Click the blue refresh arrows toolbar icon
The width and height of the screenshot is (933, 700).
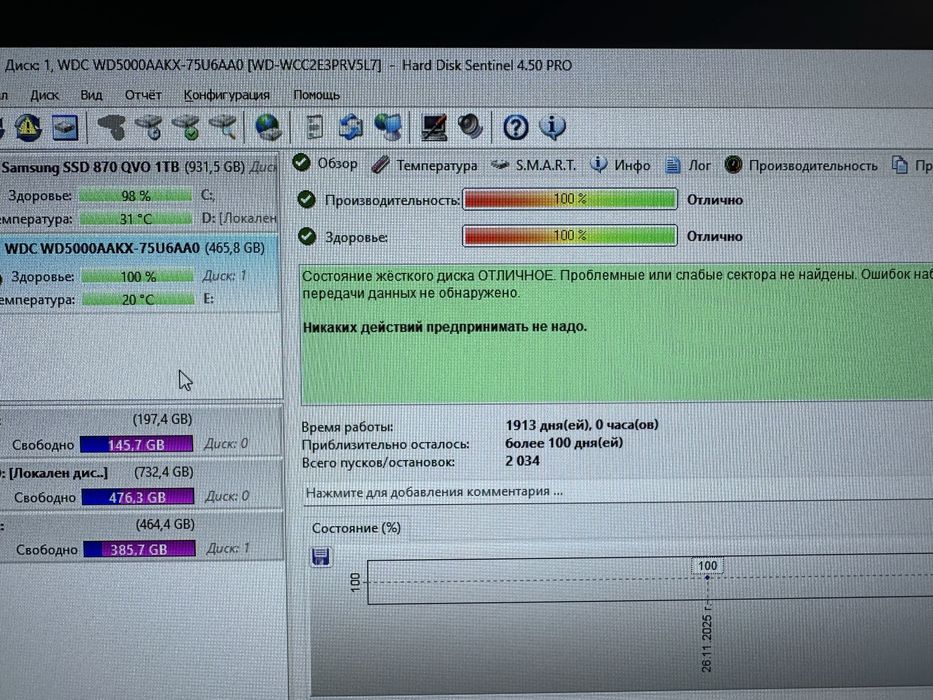point(350,127)
